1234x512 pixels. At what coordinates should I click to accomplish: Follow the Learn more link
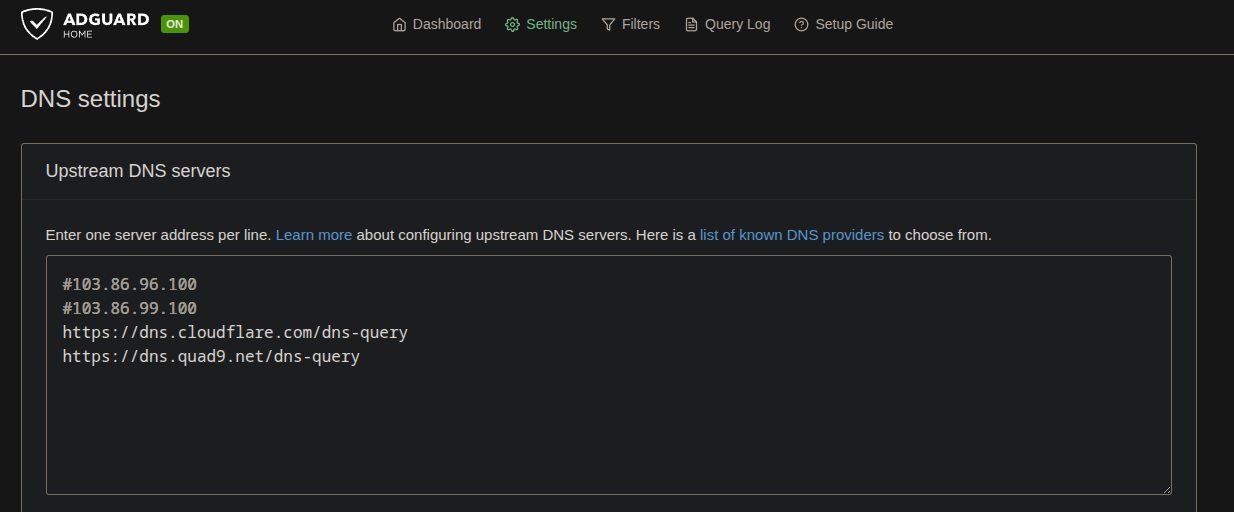point(314,235)
